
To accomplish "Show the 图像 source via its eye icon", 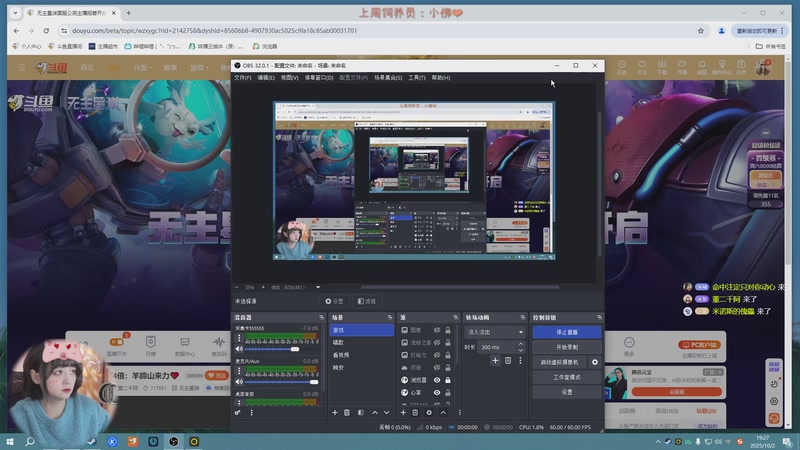I will tap(437, 330).
